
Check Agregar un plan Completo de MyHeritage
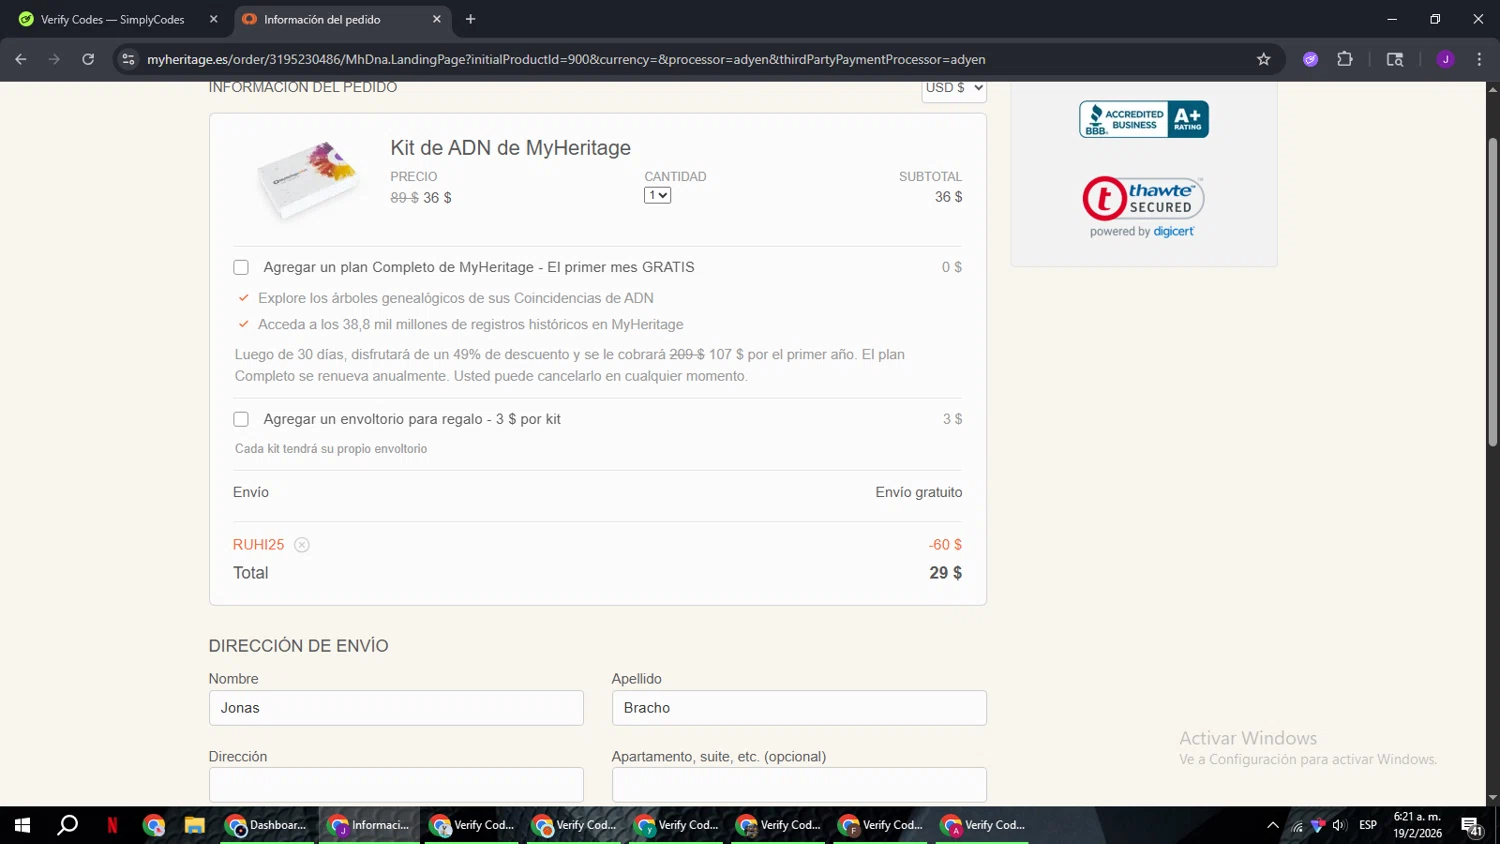coord(241,267)
